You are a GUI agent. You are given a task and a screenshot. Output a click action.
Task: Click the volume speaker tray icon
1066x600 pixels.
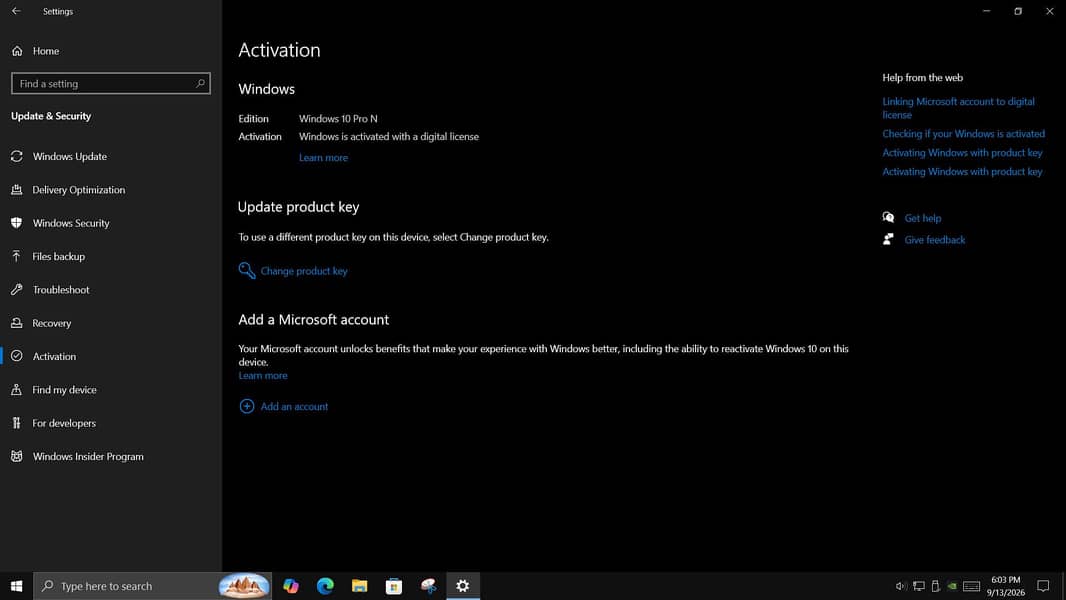[901, 586]
